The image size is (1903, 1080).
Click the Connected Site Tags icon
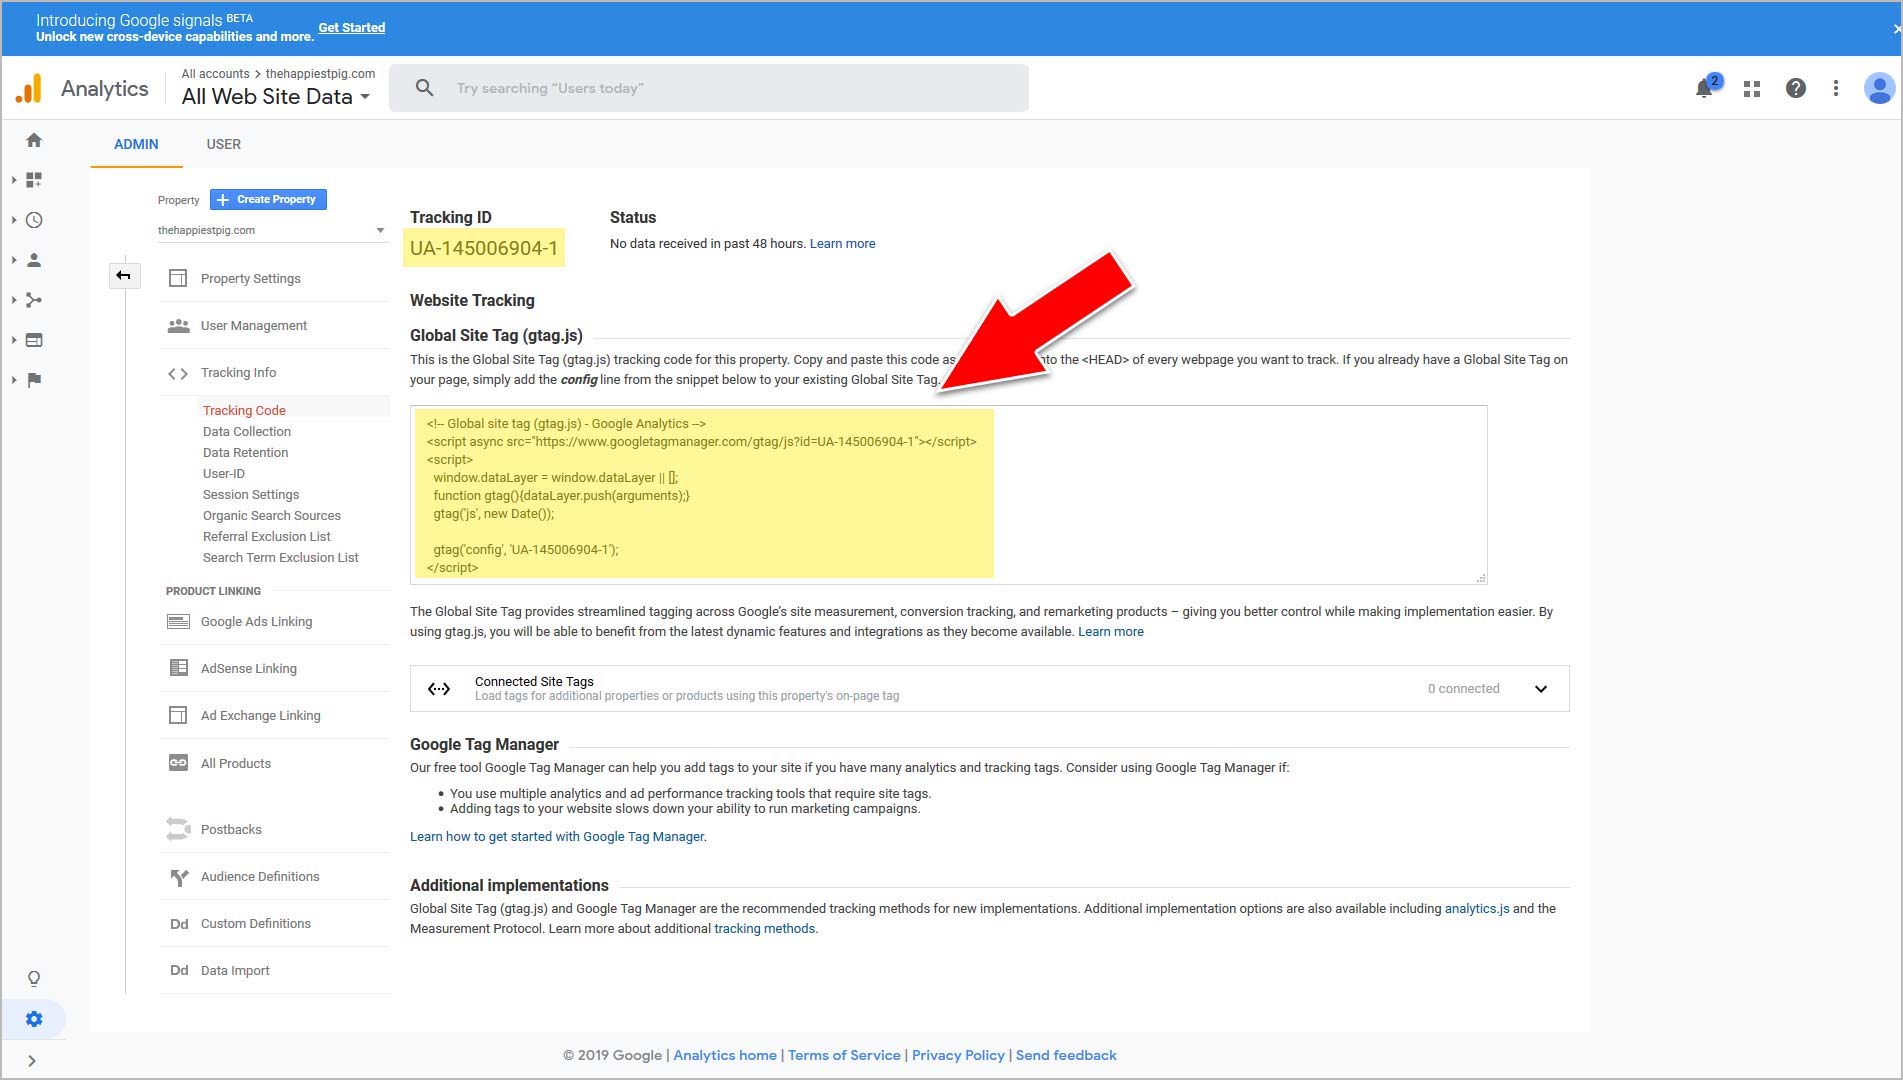(439, 689)
